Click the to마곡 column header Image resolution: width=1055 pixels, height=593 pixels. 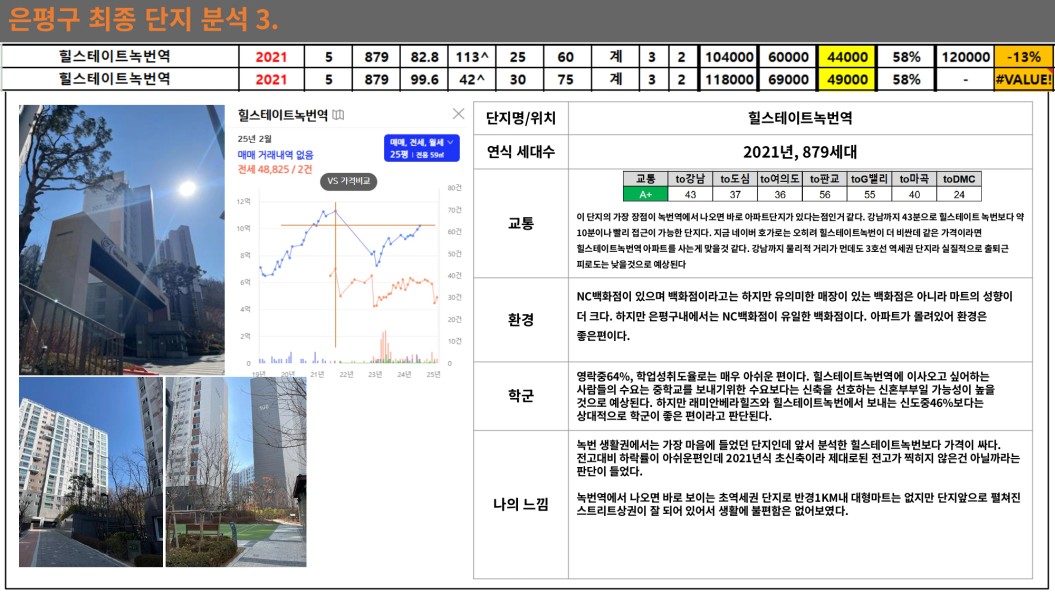[914, 179]
